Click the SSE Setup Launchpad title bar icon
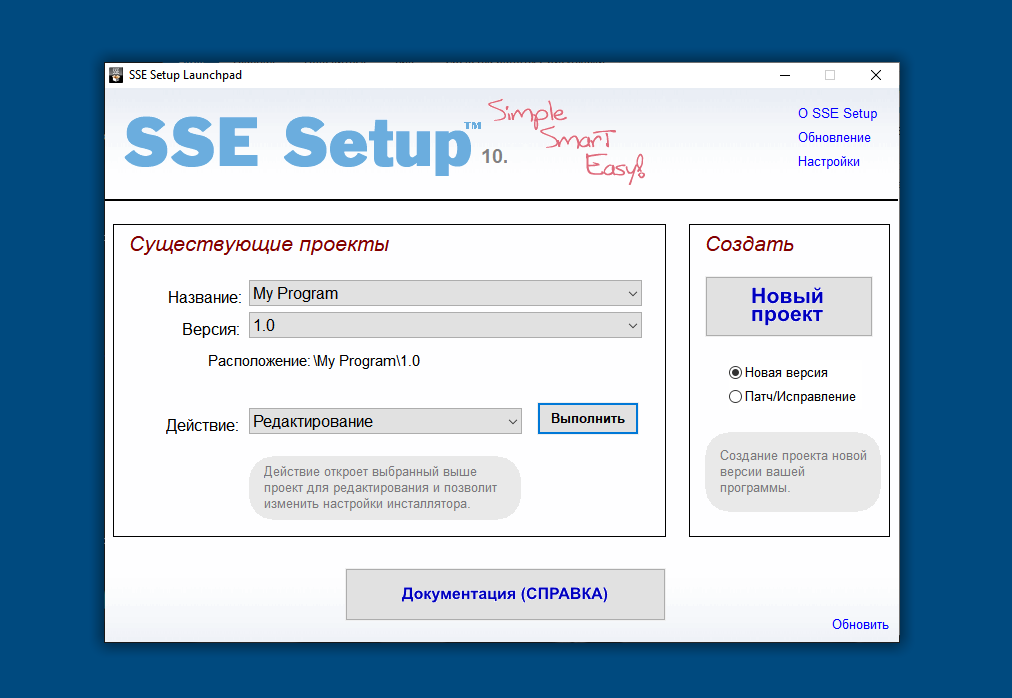The width and height of the screenshot is (1012, 698). [x=116, y=75]
